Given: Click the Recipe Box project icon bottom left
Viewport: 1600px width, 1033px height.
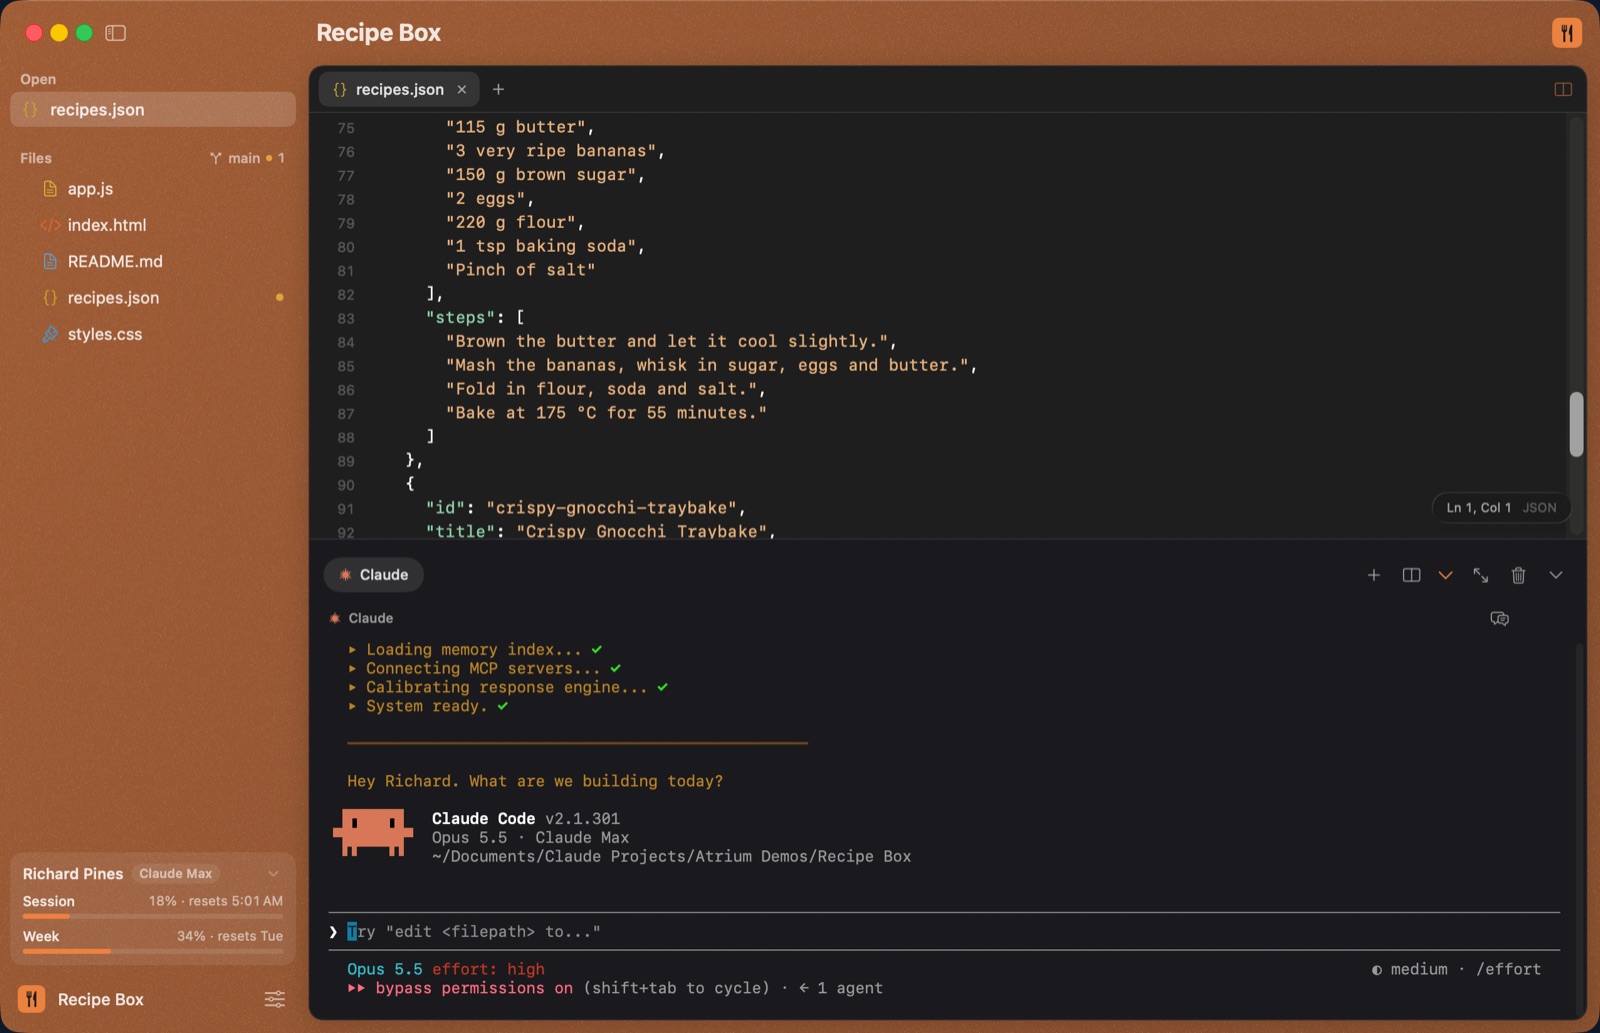Looking at the screenshot, I should (x=32, y=999).
